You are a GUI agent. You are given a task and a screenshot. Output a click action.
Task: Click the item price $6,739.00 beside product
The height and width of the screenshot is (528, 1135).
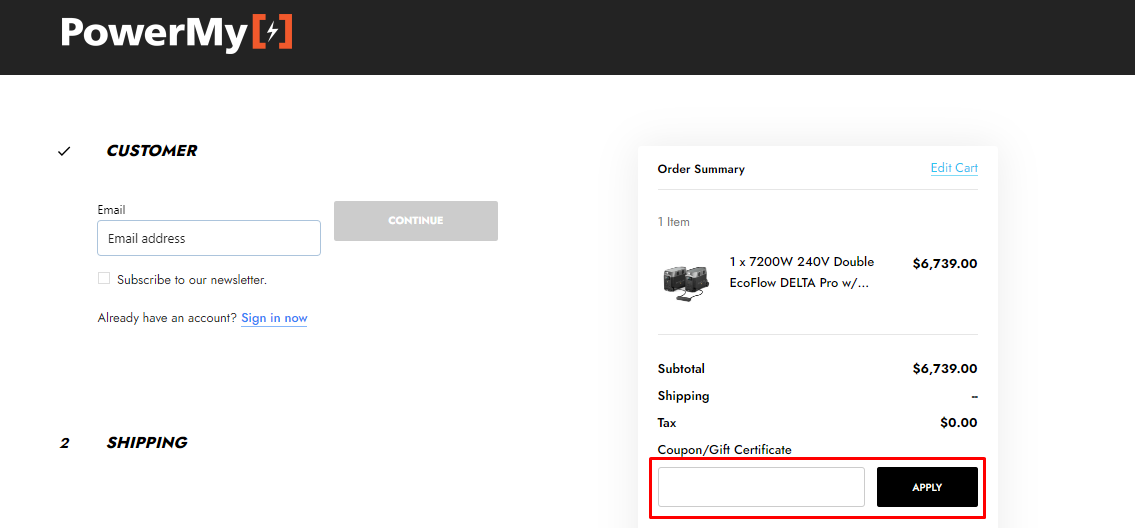coord(945,264)
